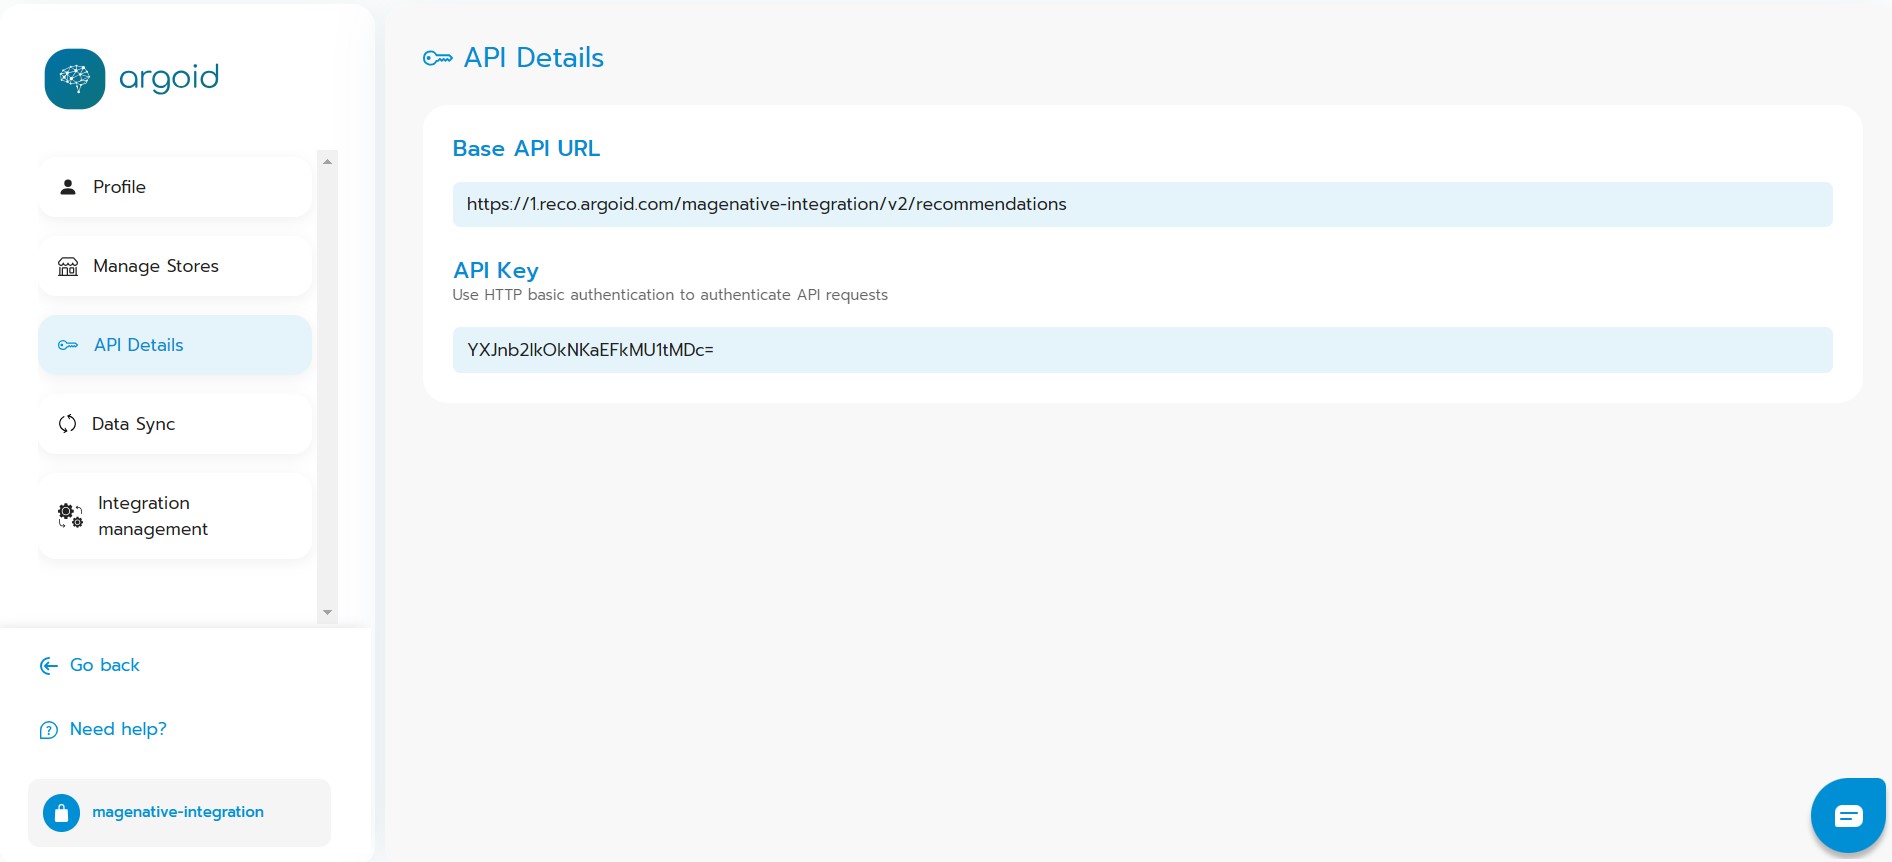Open the Need help? link
This screenshot has width=1892, height=862.
(118, 729)
